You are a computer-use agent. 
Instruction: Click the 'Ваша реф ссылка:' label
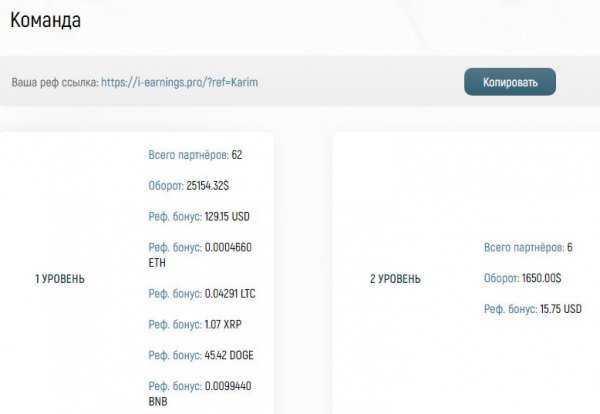(55, 82)
